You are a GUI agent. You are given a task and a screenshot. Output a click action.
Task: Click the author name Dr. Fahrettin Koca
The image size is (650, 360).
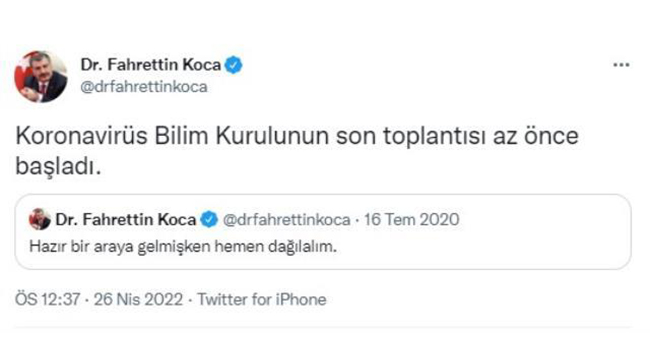(x=151, y=65)
